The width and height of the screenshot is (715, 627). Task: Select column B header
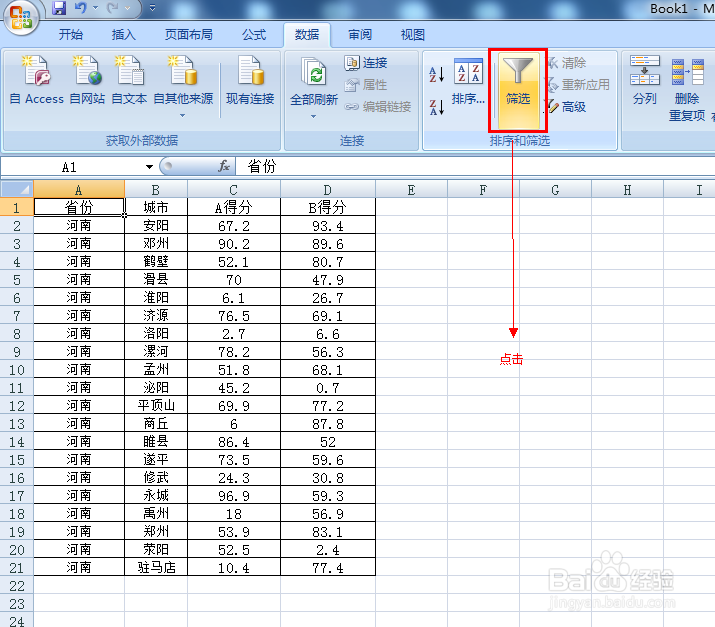tap(155, 189)
